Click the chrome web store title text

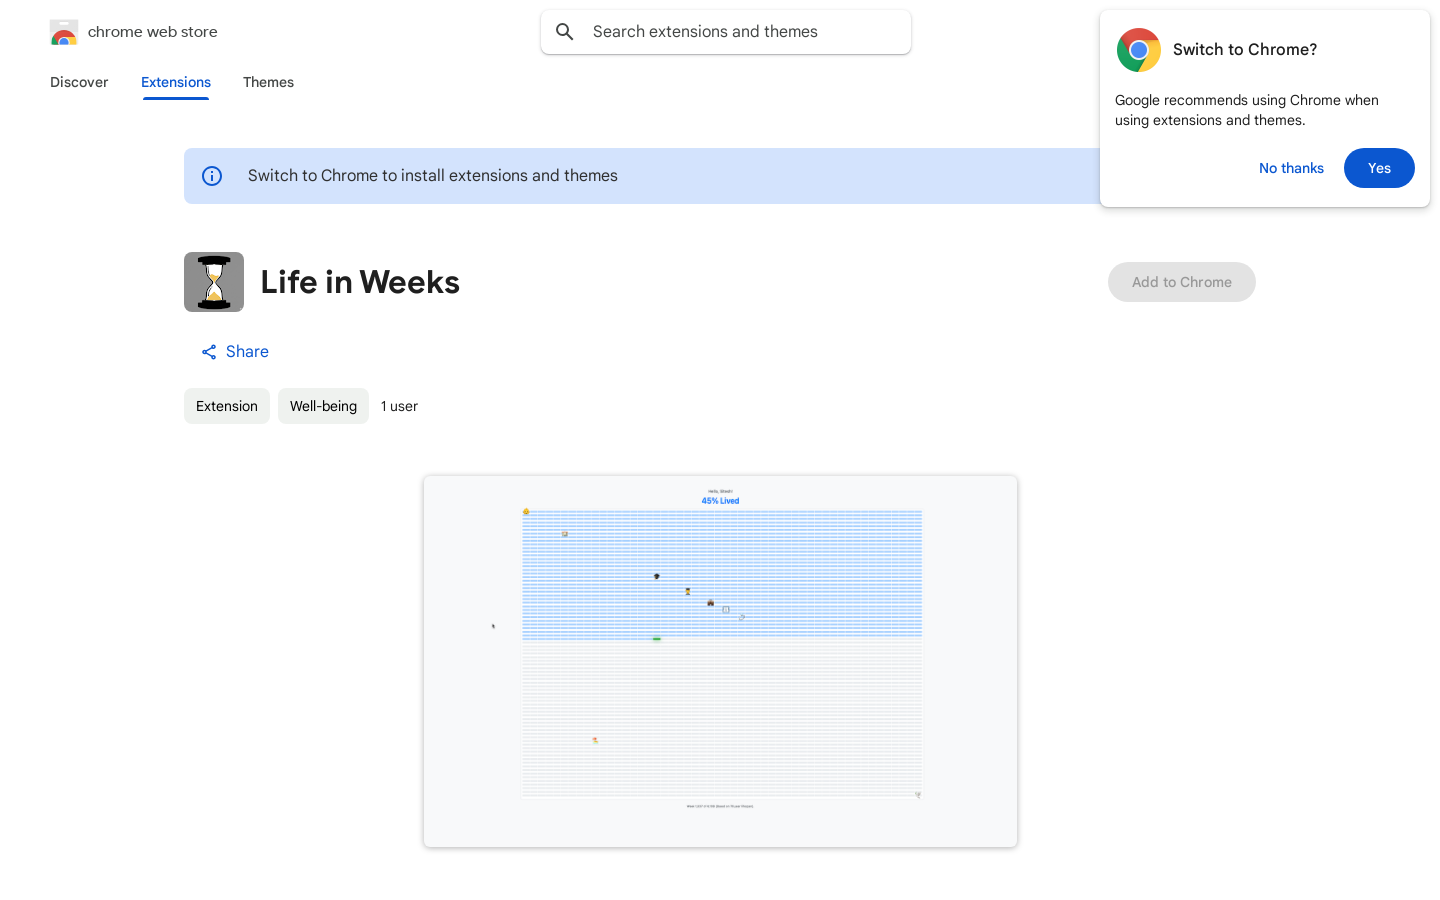[x=153, y=32]
